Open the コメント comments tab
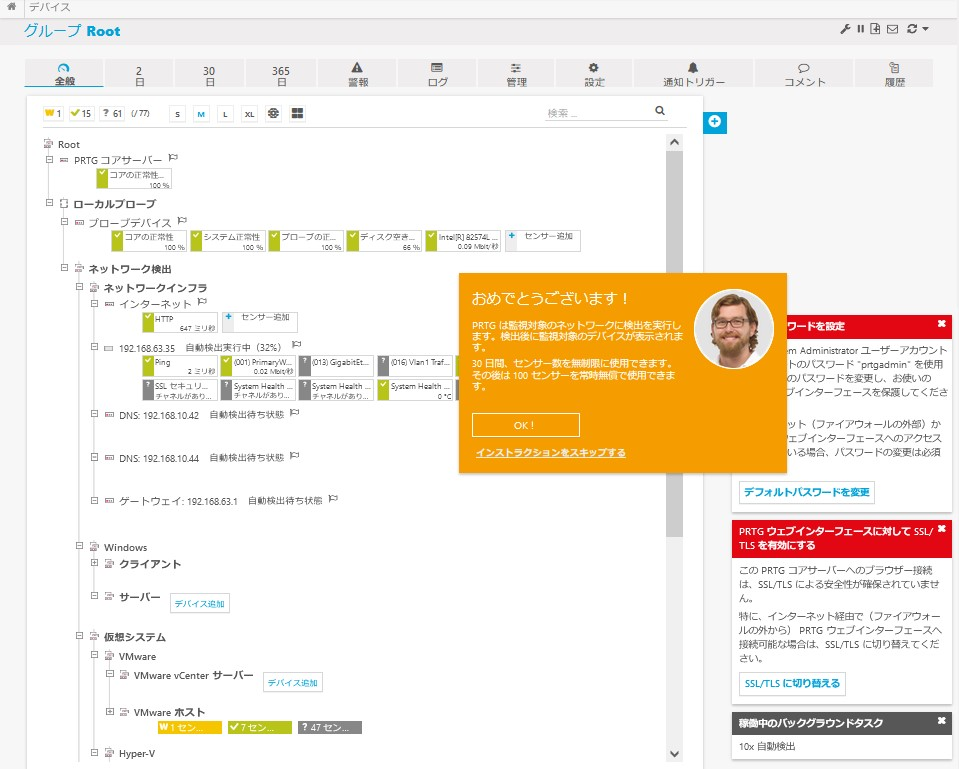The height and width of the screenshot is (769, 959). click(804, 74)
